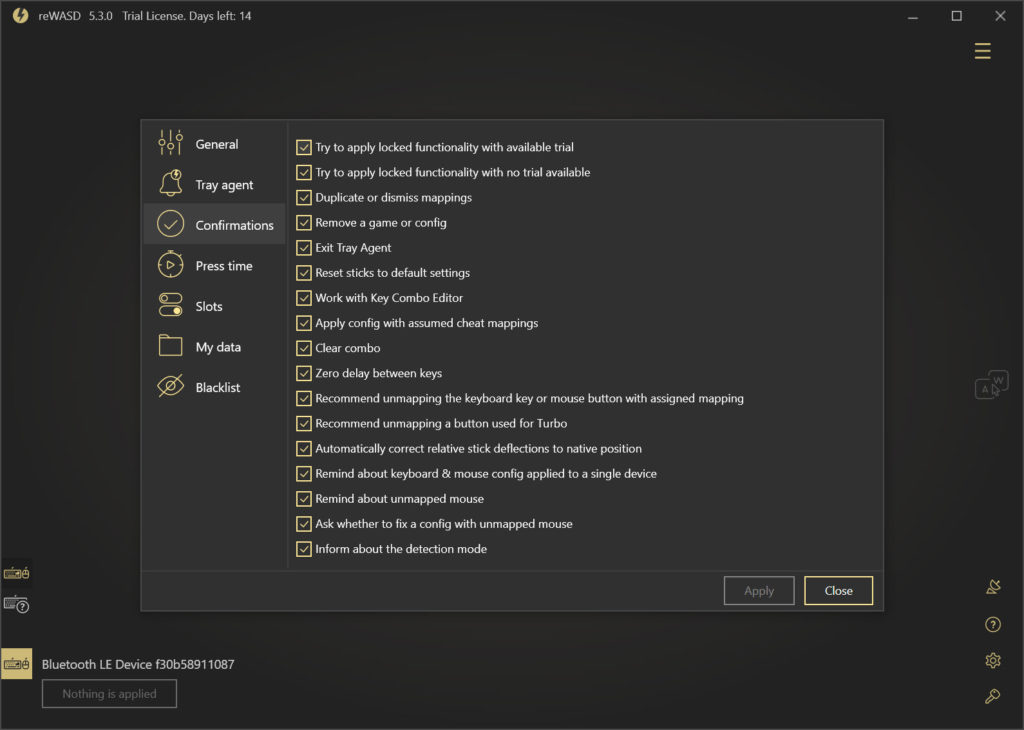This screenshot has width=1024, height=730.
Task: Toggle Apply config with assumed cheat mappings
Action: click(x=304, y=323)
